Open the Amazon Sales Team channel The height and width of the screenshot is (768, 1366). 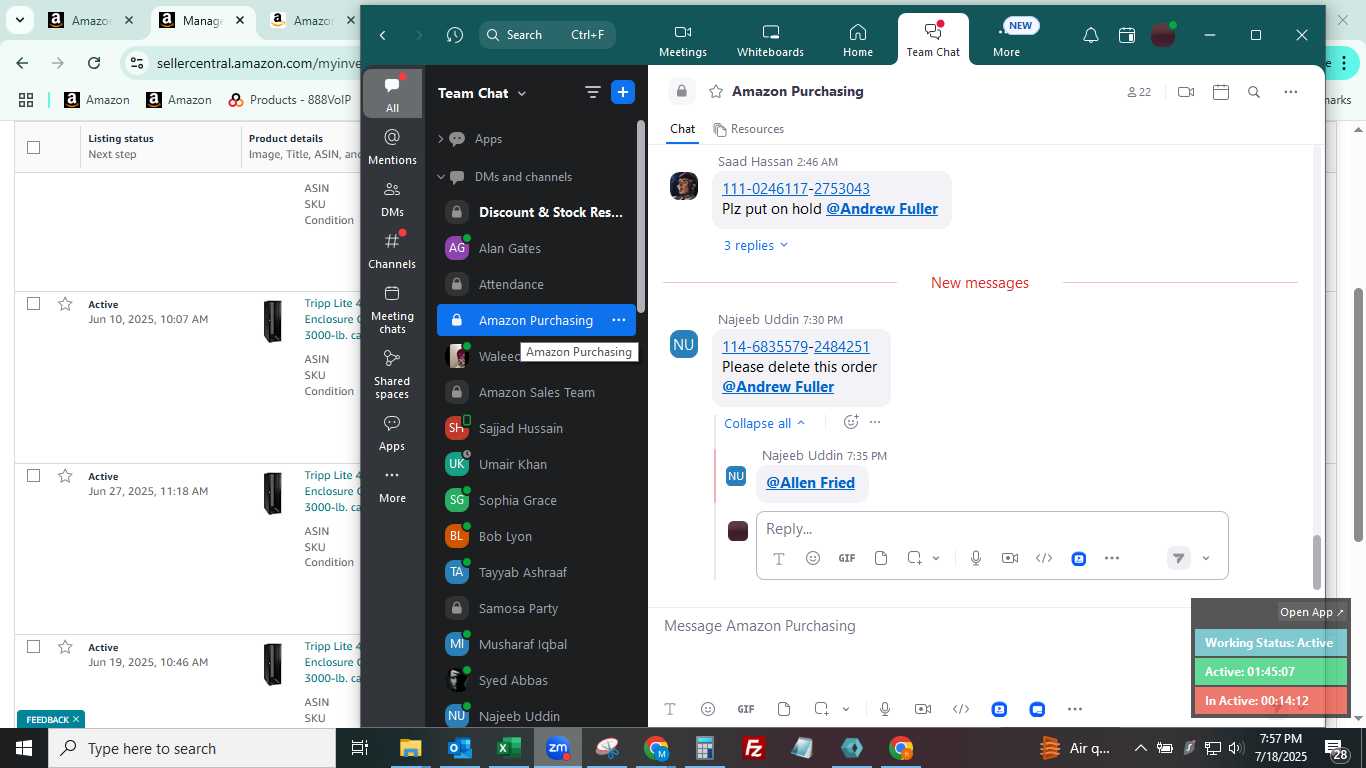[536, 392]
